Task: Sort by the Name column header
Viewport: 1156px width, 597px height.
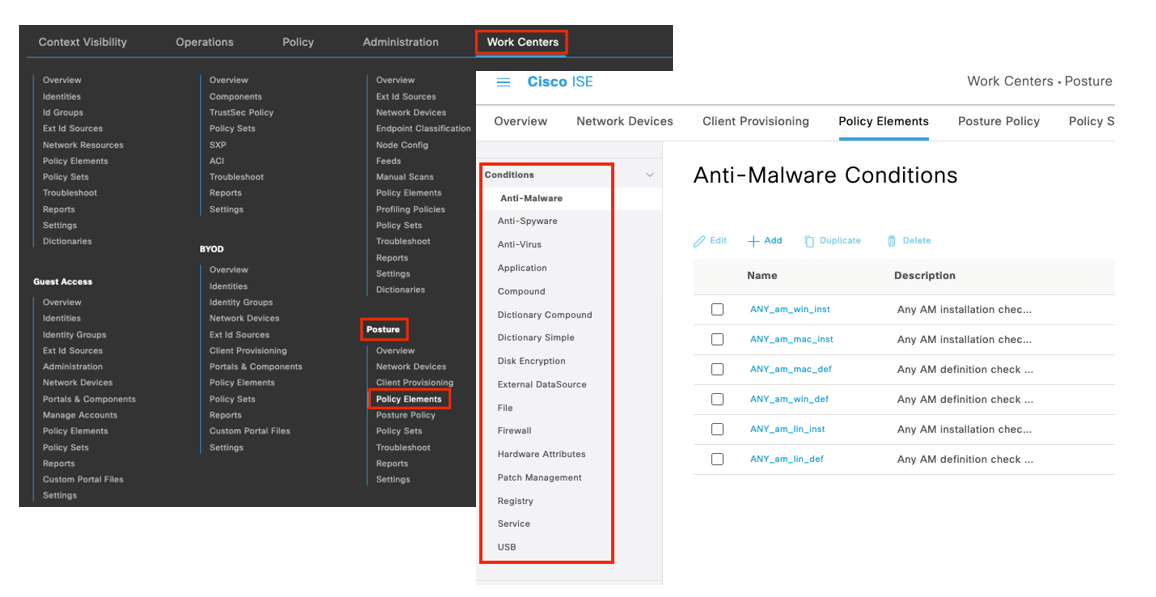Action: pos(762,276)
